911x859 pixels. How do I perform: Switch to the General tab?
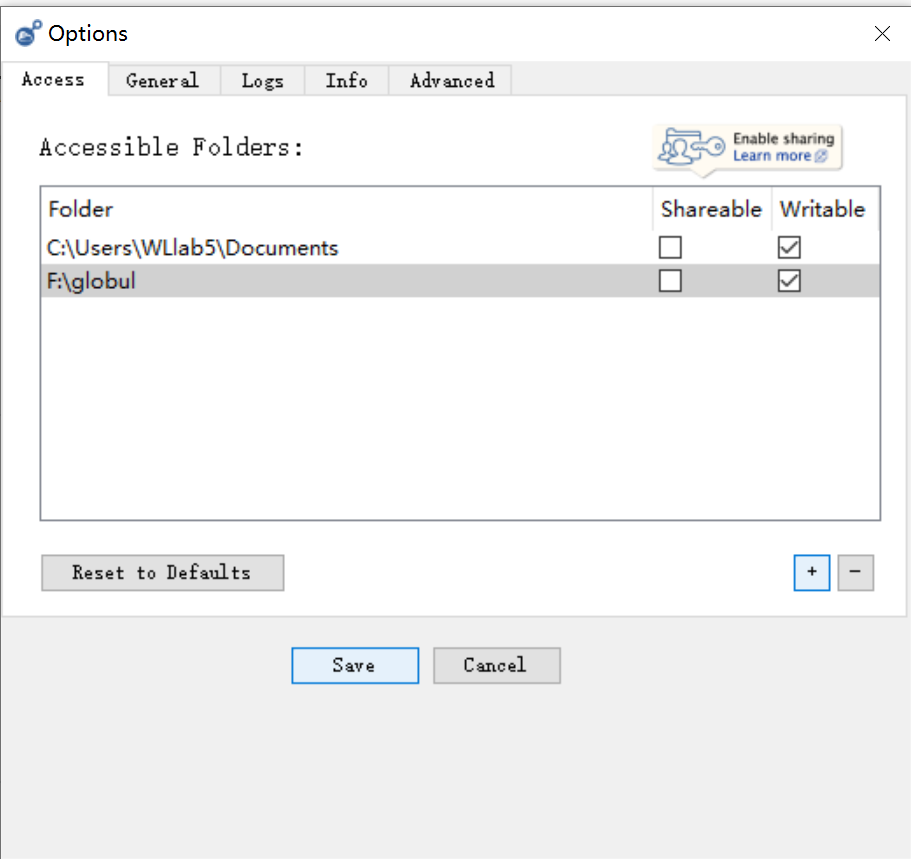pos(162,81)
